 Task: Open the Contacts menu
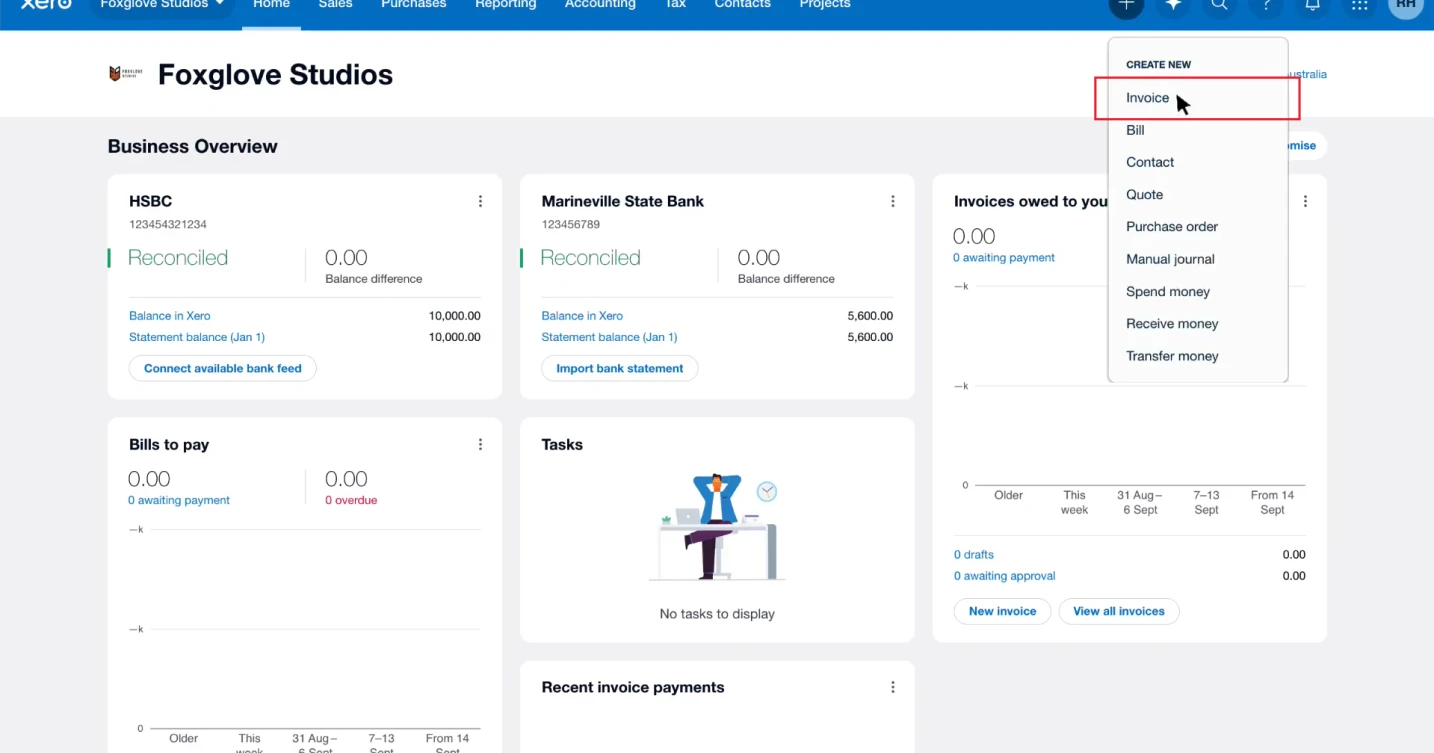(x=742, y=5)
